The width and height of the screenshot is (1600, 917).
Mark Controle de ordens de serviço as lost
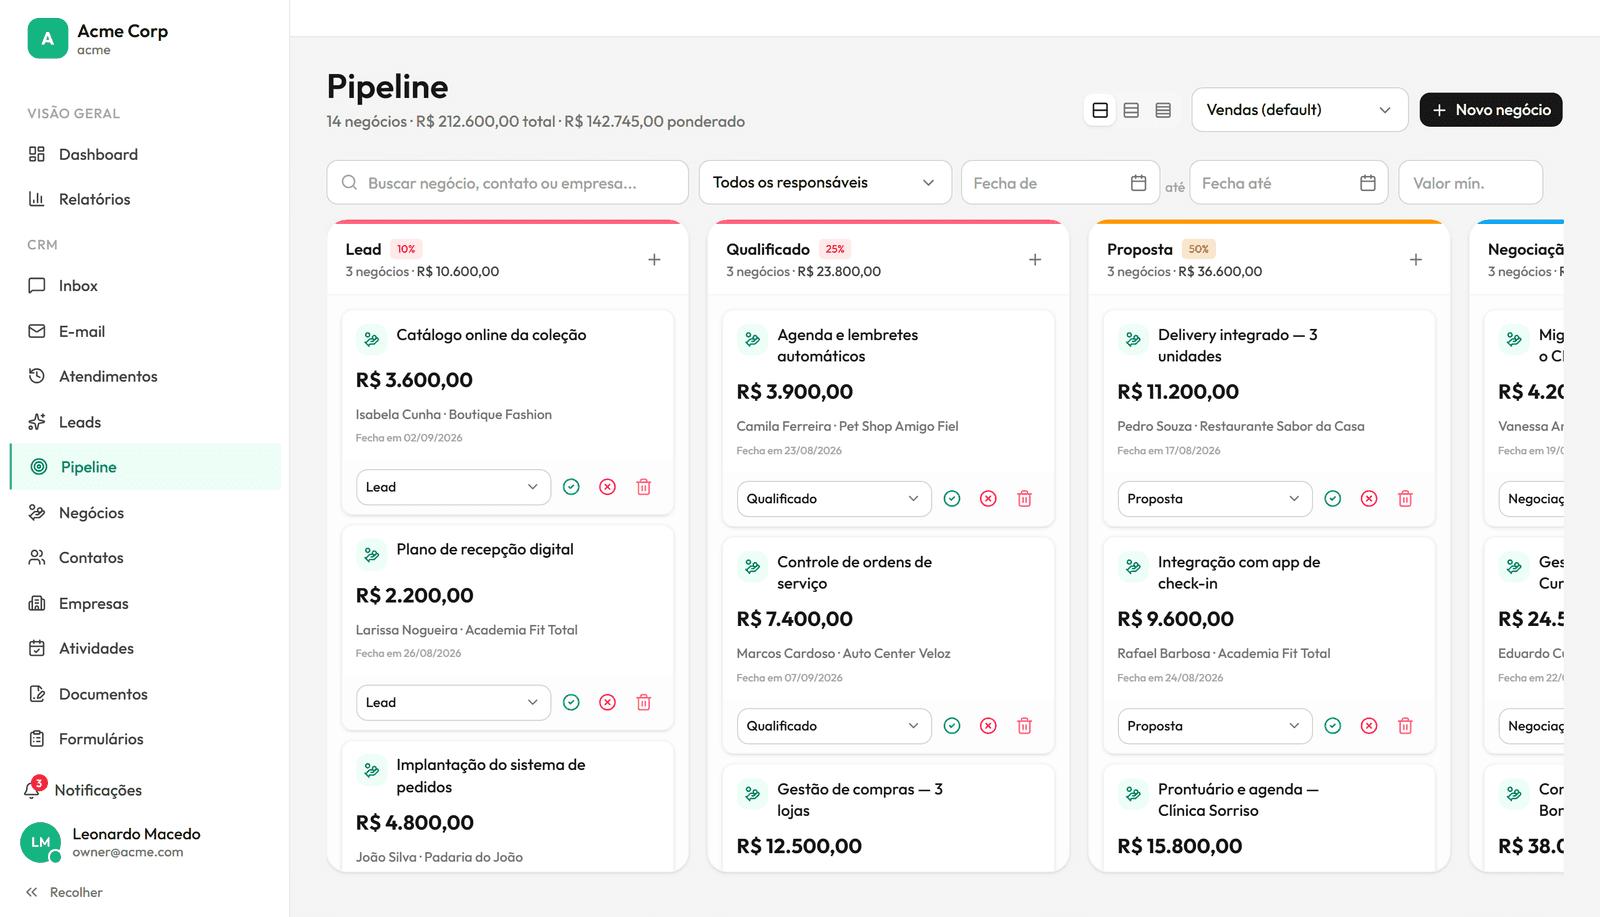(x=988, y=726)
